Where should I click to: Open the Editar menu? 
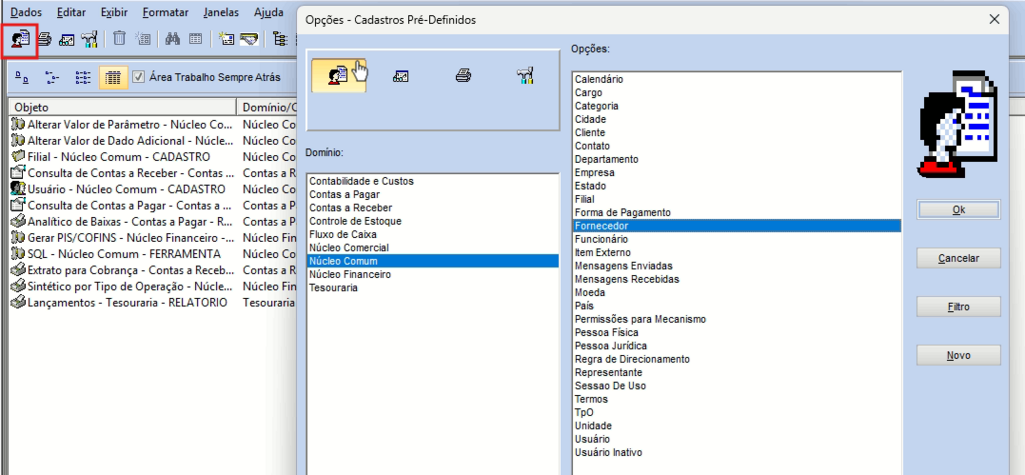click(71, 12)
